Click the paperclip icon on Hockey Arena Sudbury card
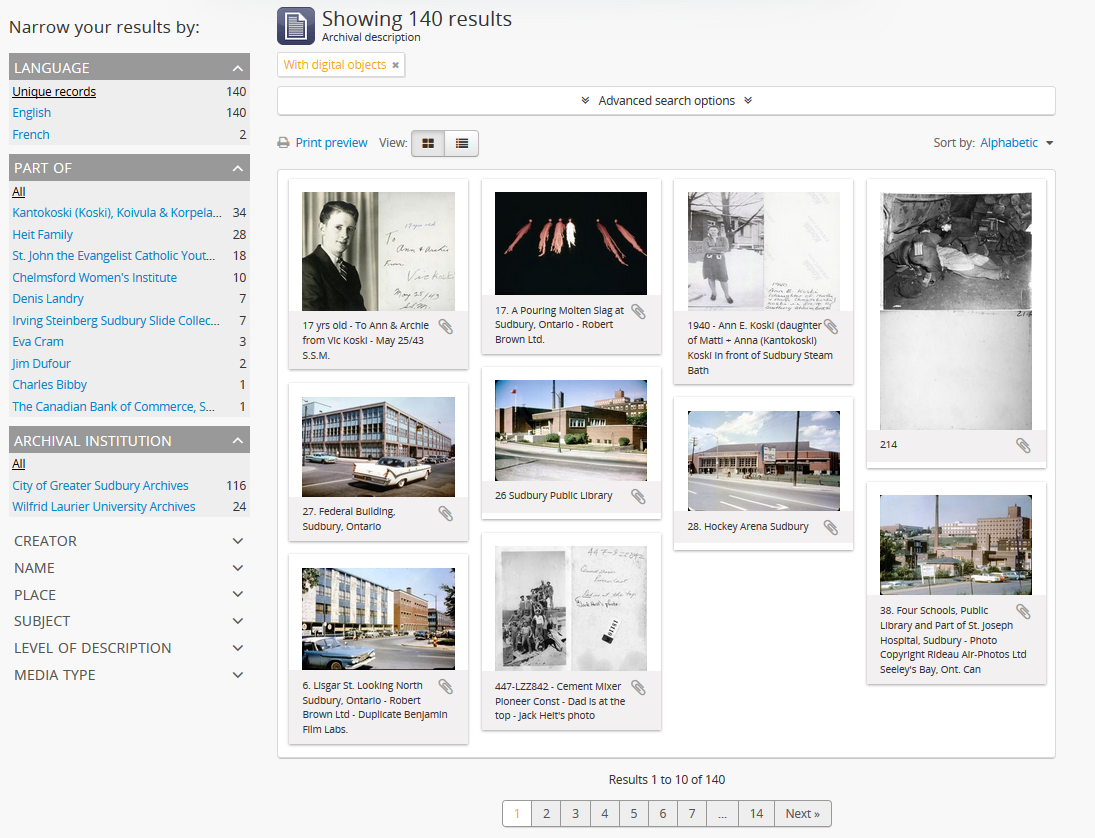 click(x=830, y=527)
